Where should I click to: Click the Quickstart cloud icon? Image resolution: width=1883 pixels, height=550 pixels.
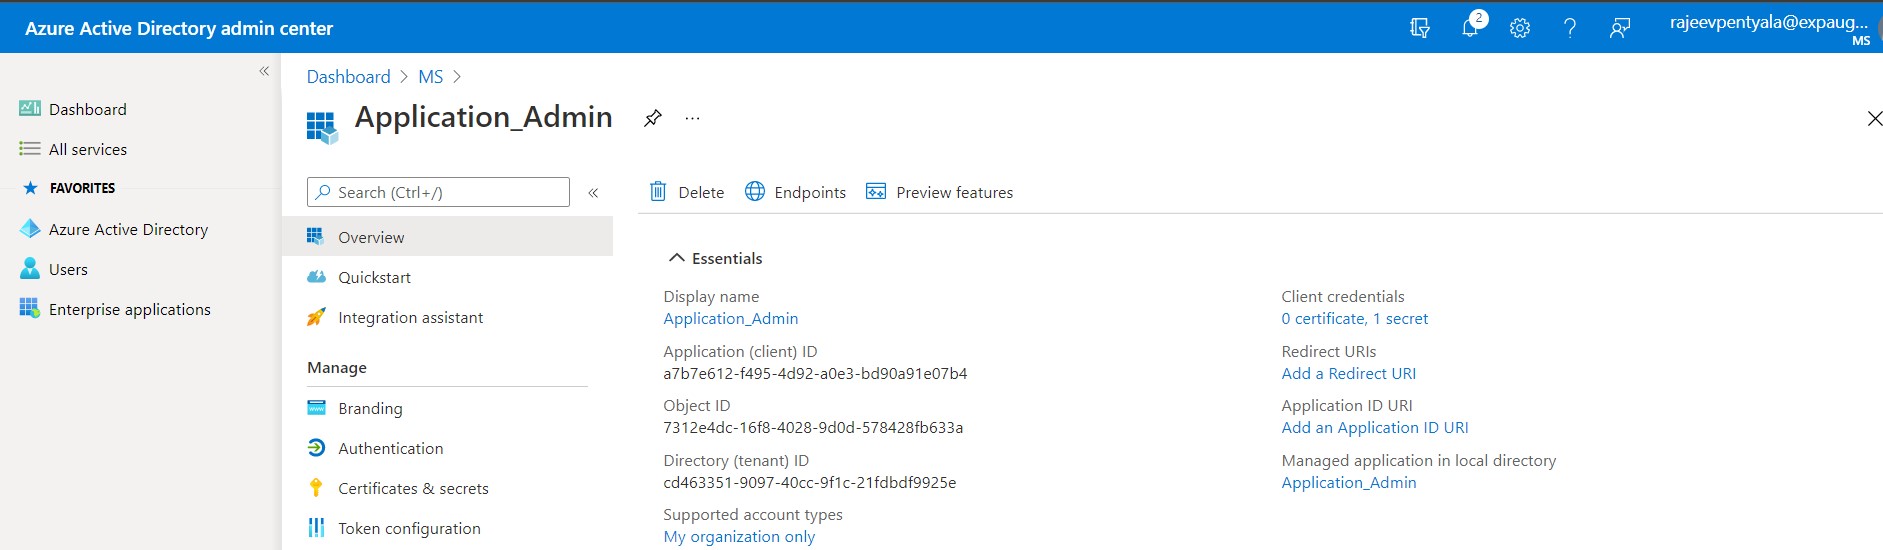click(316, 277)
